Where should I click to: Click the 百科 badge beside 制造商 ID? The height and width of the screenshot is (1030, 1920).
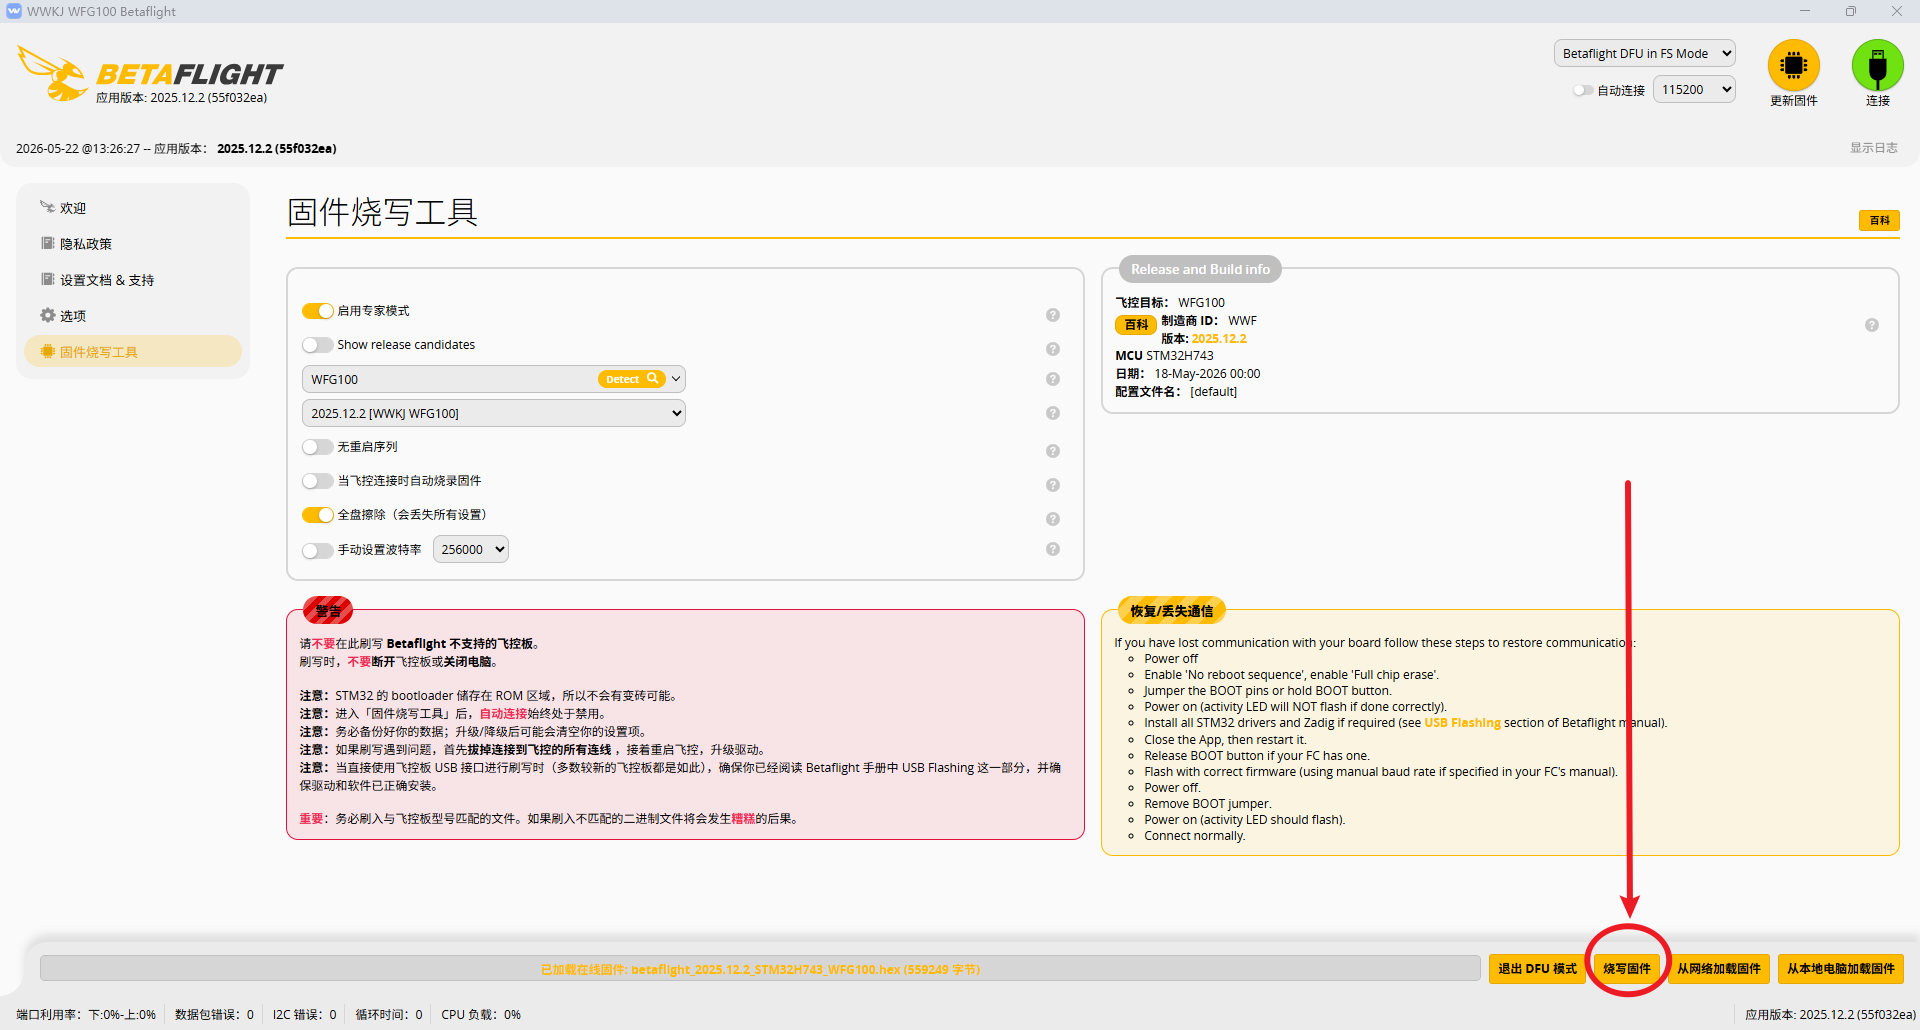pyautogui.click(x=1136, y=325)
